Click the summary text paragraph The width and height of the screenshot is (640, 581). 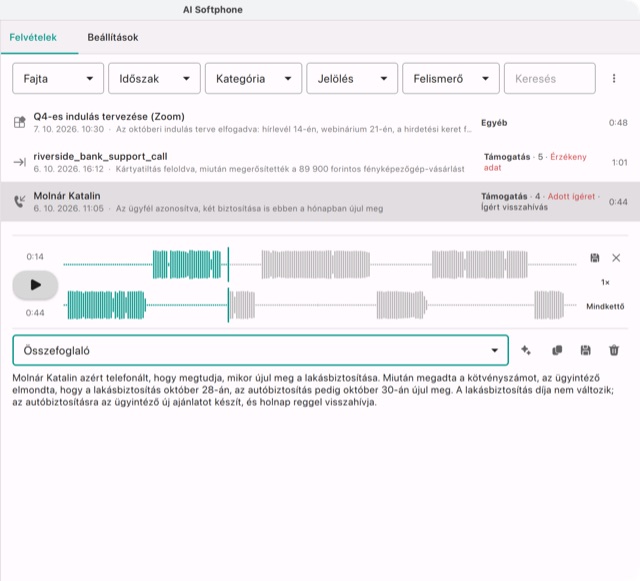pos(313,390)
